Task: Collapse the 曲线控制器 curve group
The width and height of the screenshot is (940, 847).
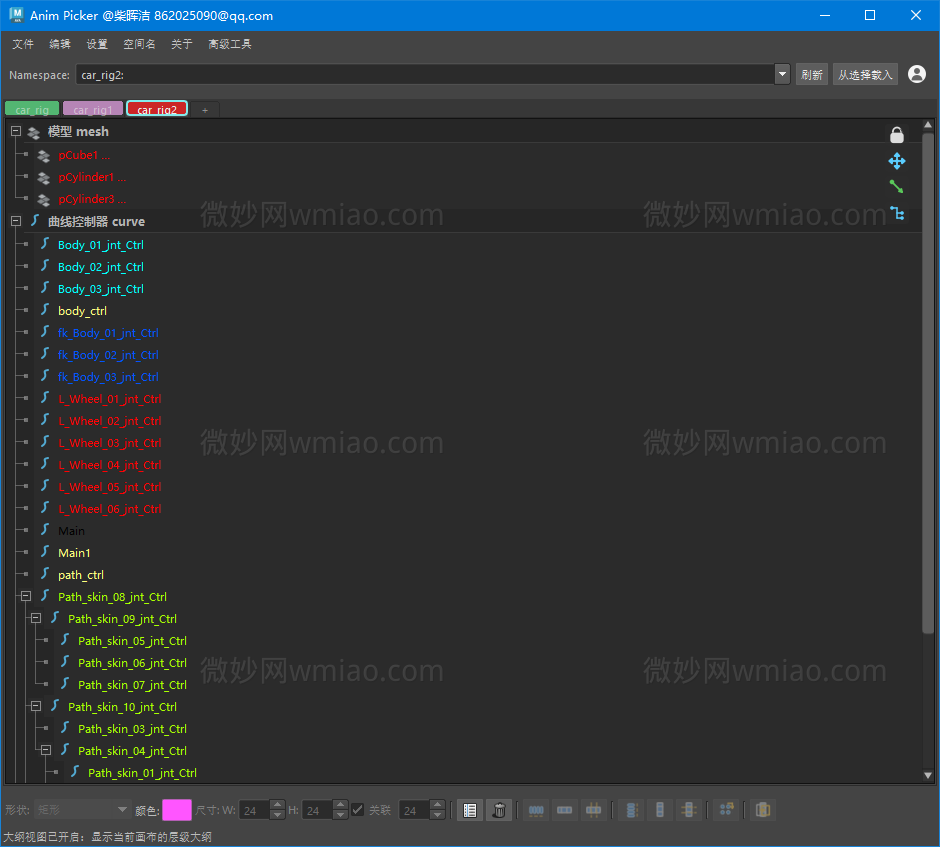Action: coord(16,221)
